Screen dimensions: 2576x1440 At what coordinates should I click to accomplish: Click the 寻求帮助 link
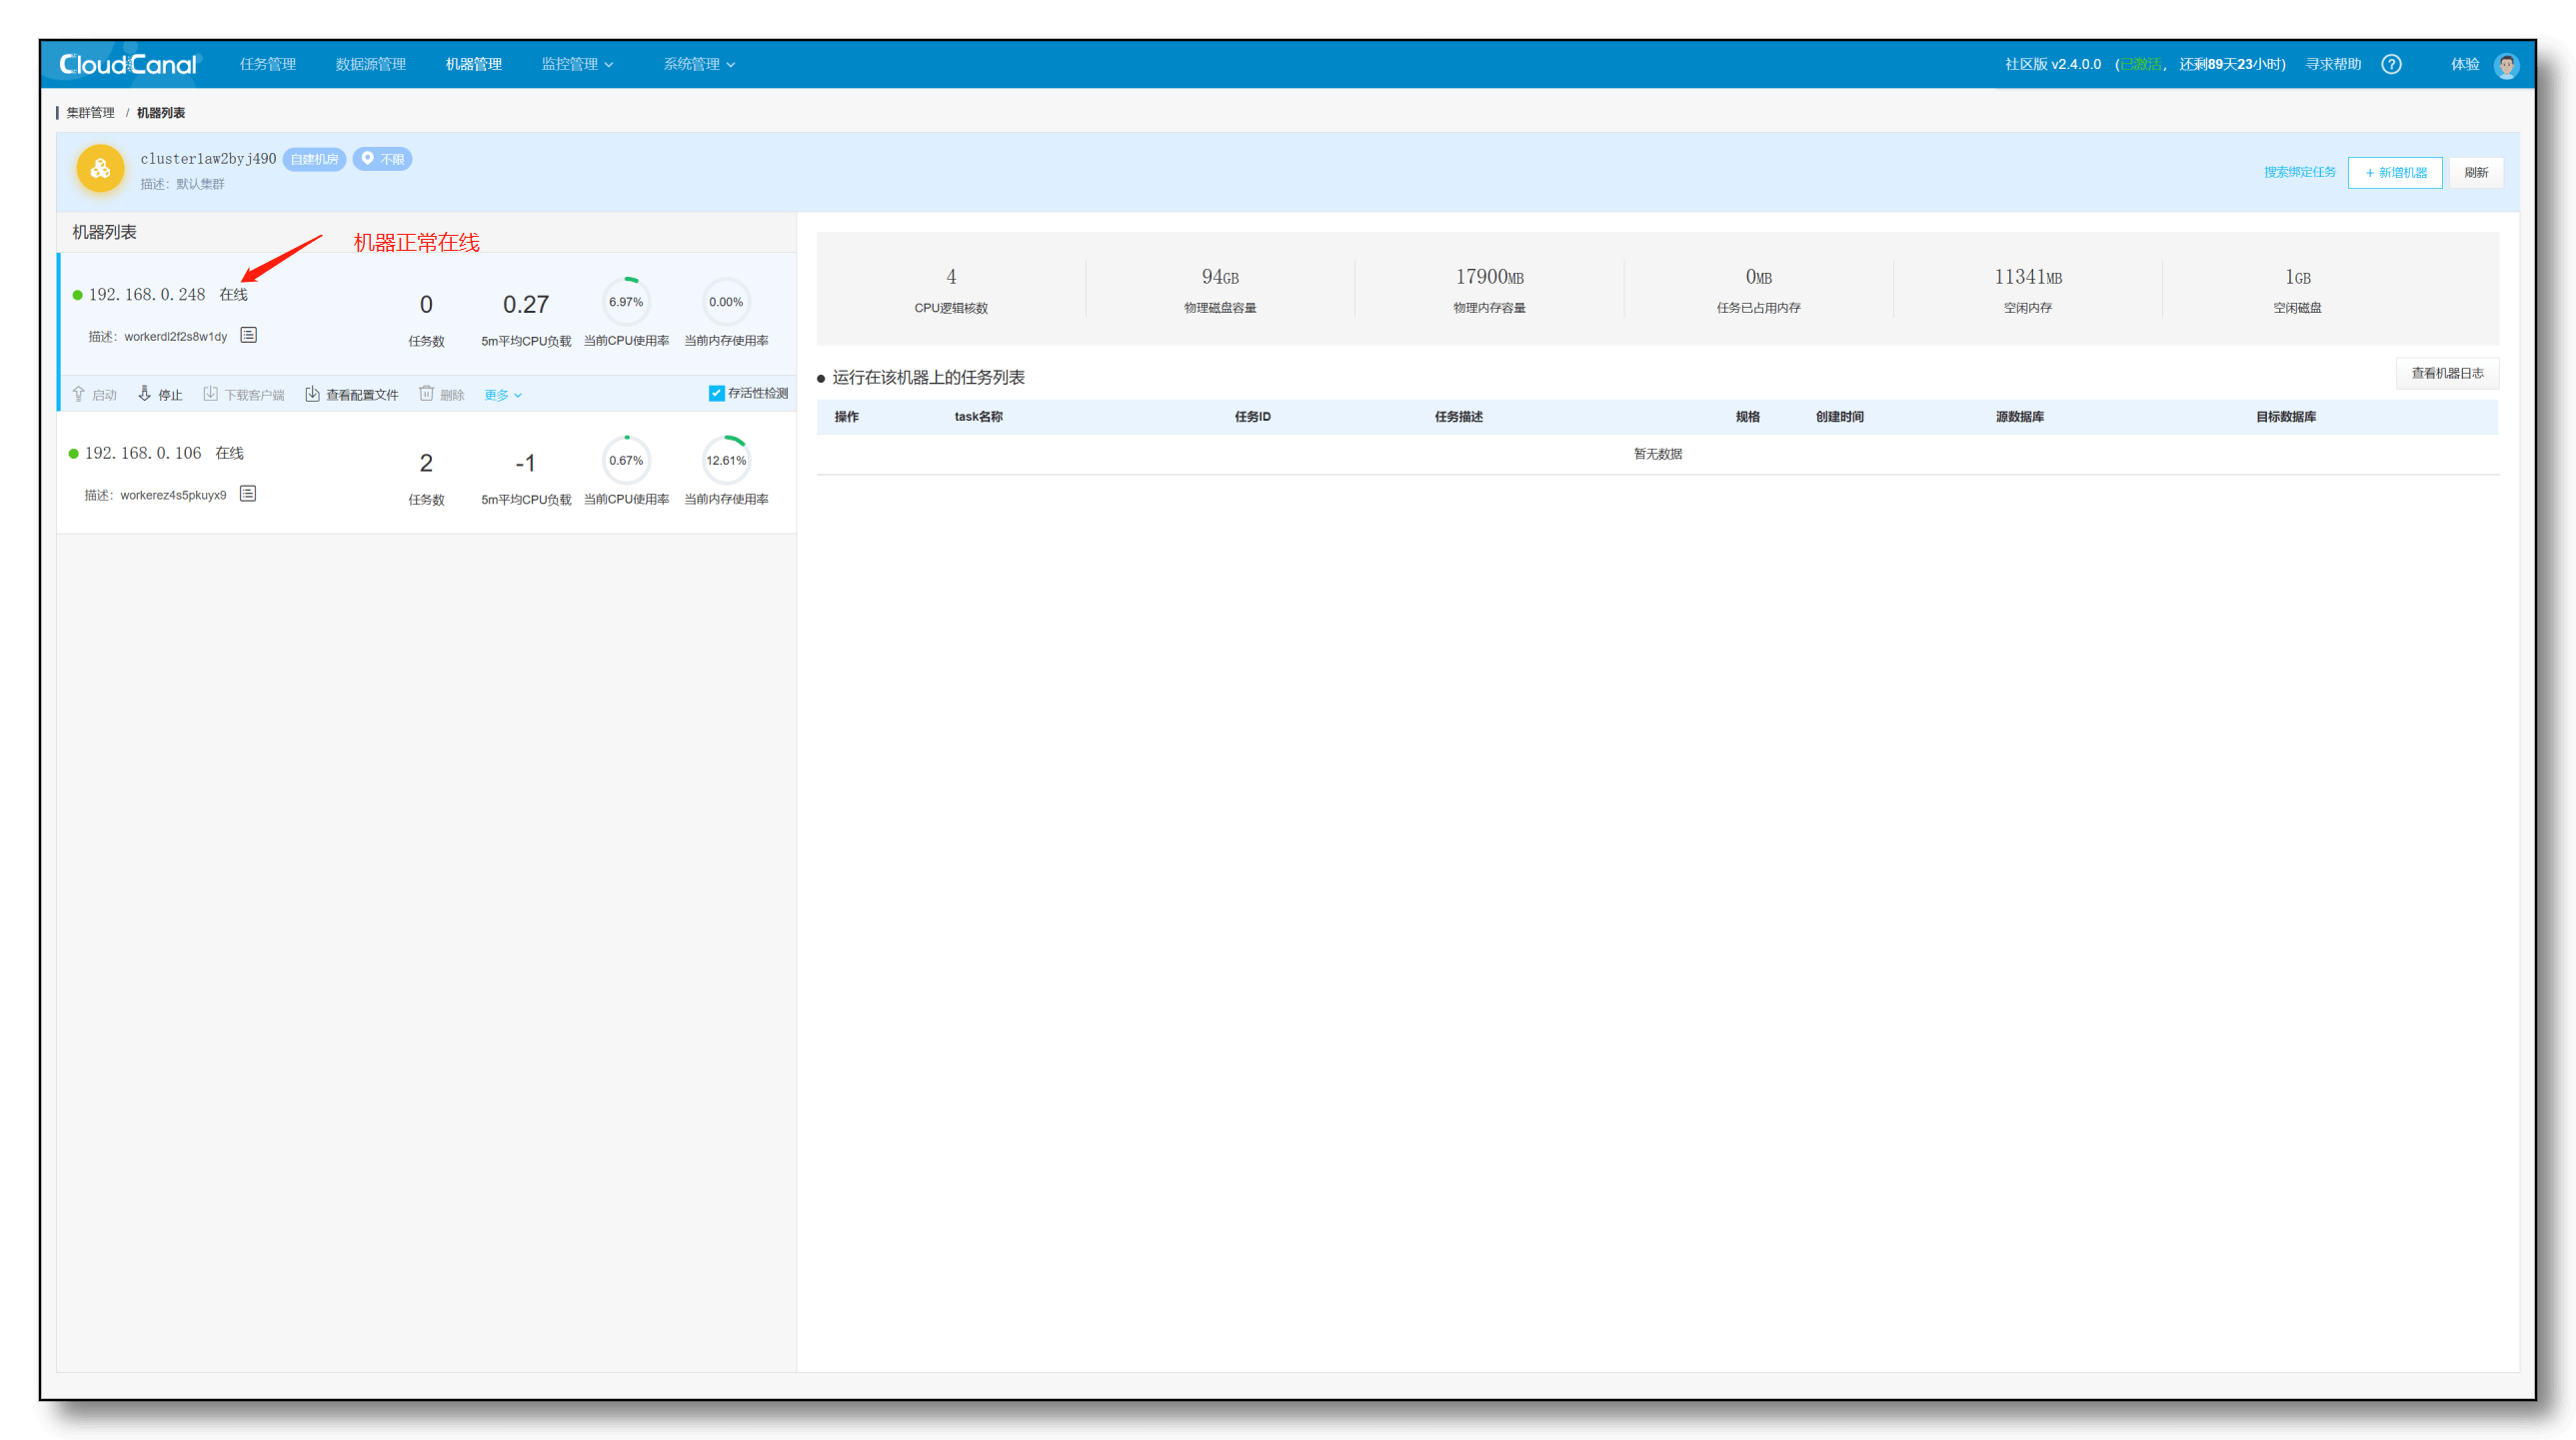[x=2333, y=64]
